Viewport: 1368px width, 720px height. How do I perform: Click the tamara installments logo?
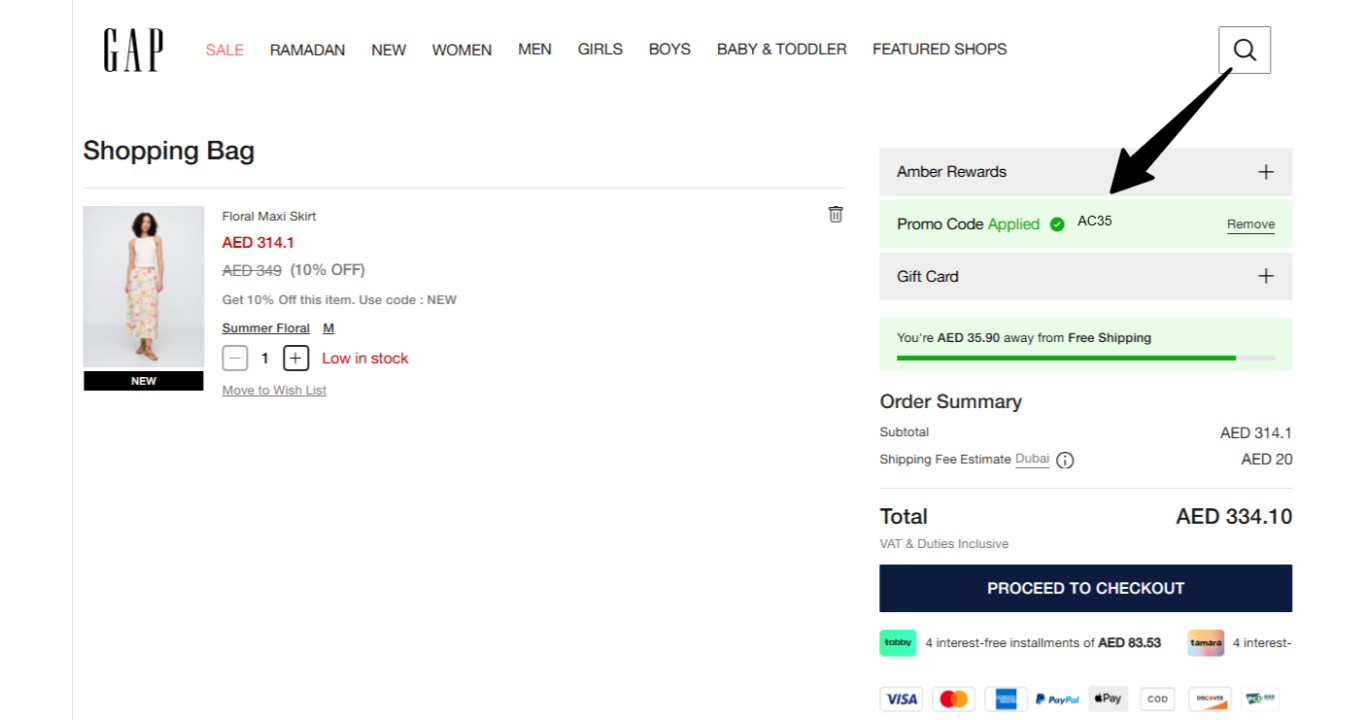(1206, 643)
